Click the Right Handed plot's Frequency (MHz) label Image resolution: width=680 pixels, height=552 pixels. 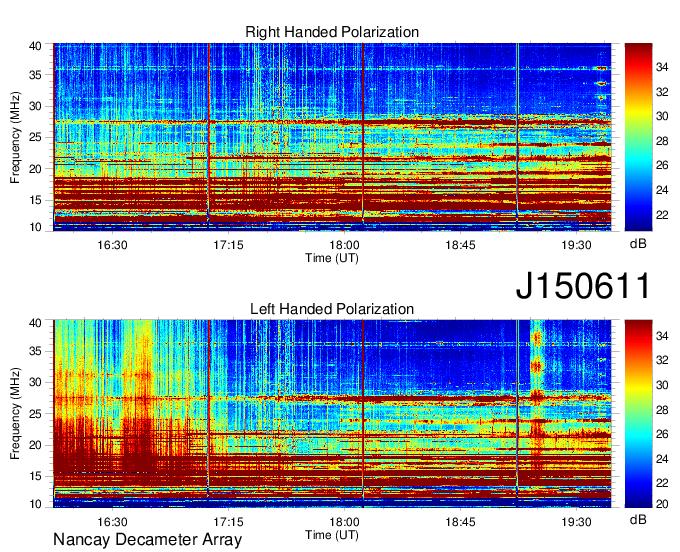click(x=15, y=137)
